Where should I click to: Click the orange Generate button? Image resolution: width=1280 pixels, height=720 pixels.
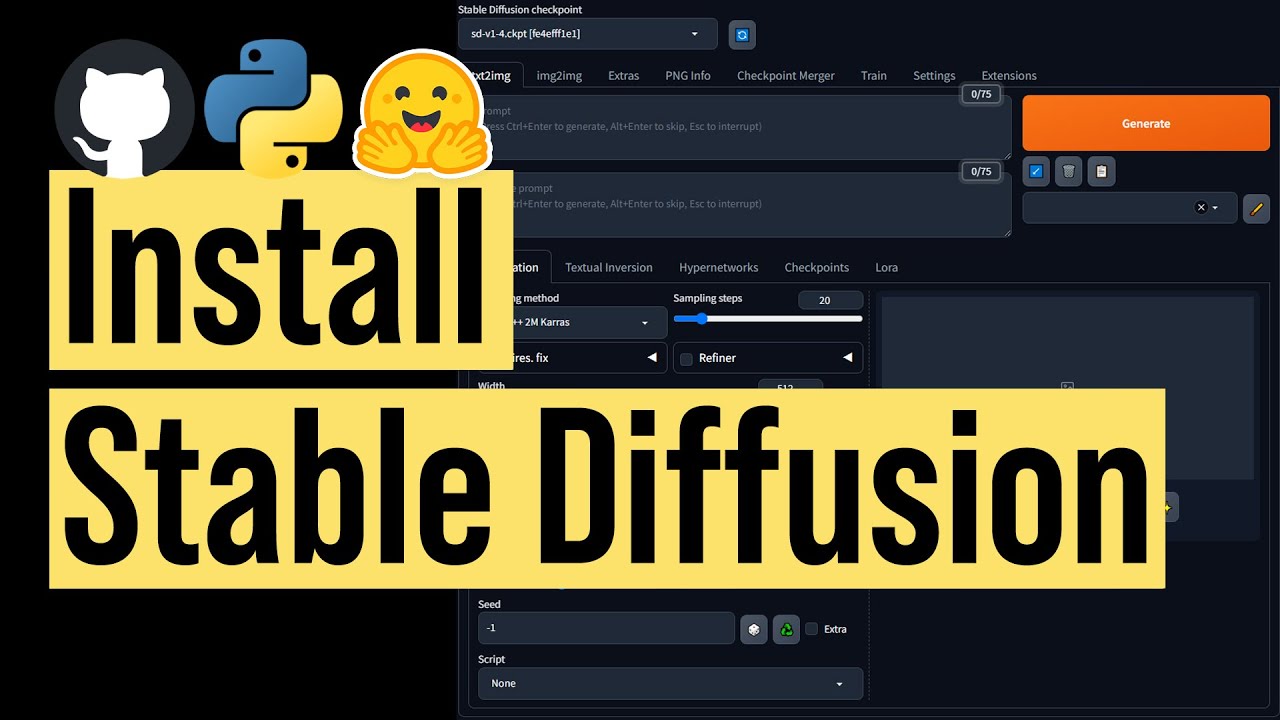pyautogui.click(x=1146, y=124)
